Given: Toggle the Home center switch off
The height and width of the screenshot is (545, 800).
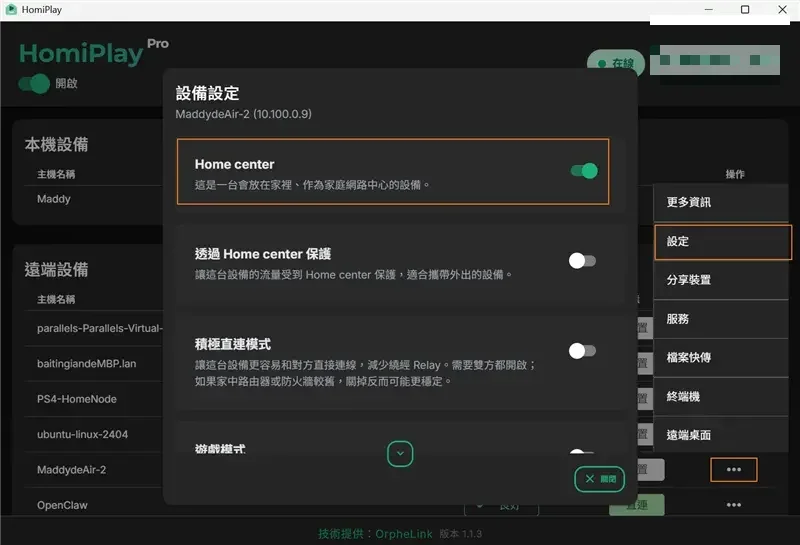Looking at the screenshot, I should click(584, 171).
